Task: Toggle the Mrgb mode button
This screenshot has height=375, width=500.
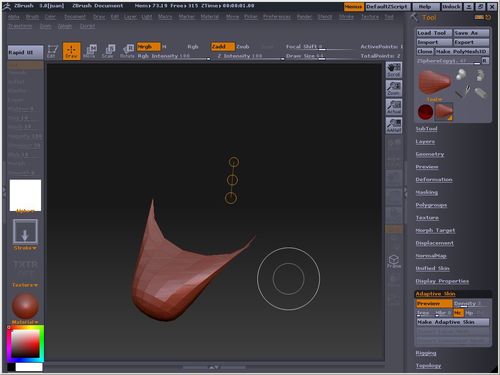Action: click(148, 47)
